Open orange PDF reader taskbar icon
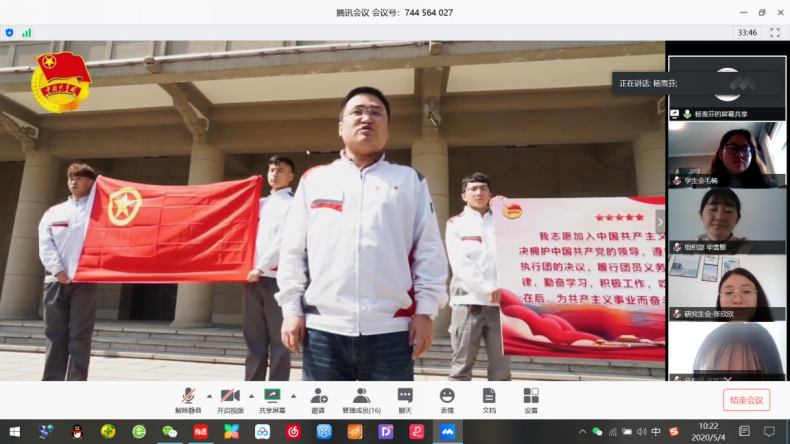The height and width of the screenshot is (444, 790). (x=355, y=432)
